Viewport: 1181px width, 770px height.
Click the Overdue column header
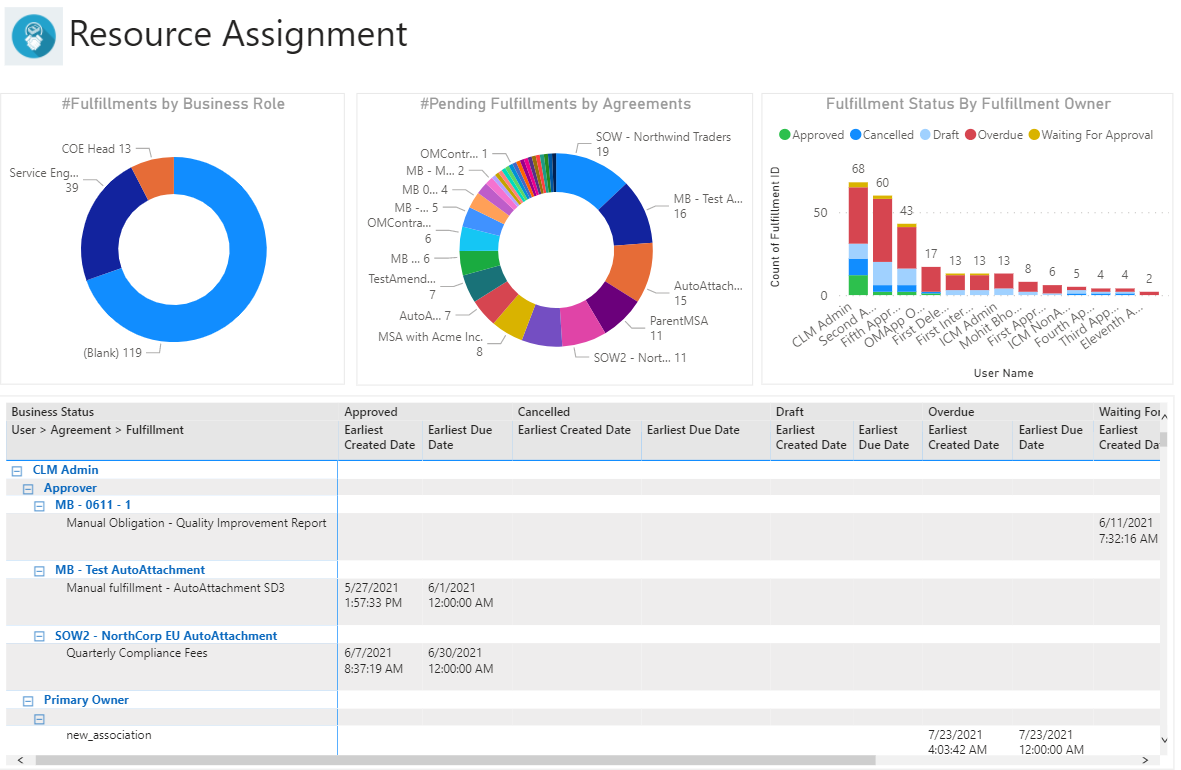949,412
